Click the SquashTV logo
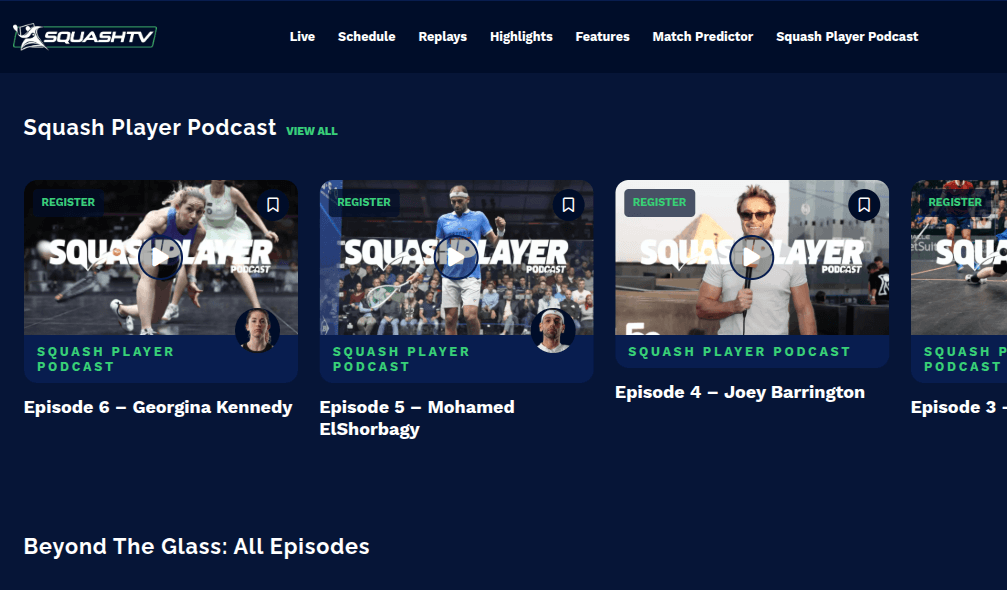 click(84, 37)
